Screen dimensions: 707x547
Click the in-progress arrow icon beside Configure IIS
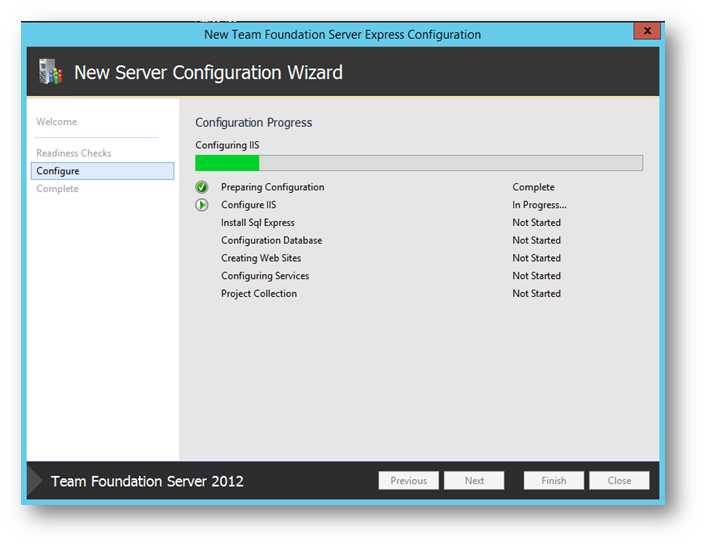[x=202, y=205]
